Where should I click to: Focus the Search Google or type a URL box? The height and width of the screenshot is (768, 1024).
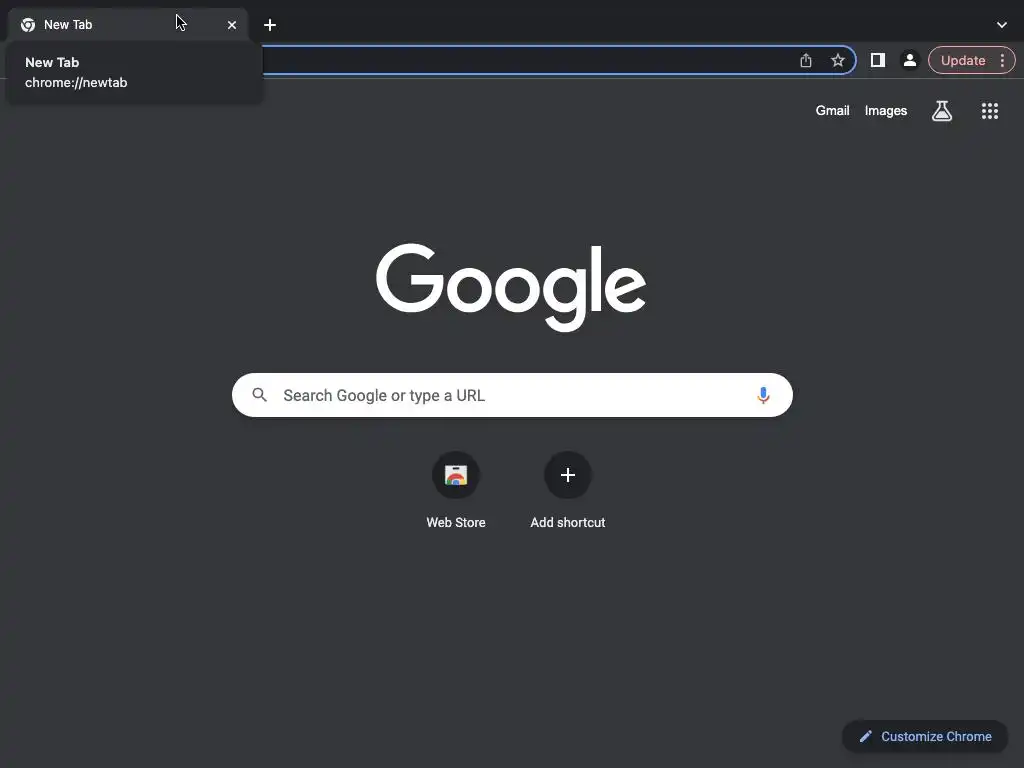[x=512, y=395]
